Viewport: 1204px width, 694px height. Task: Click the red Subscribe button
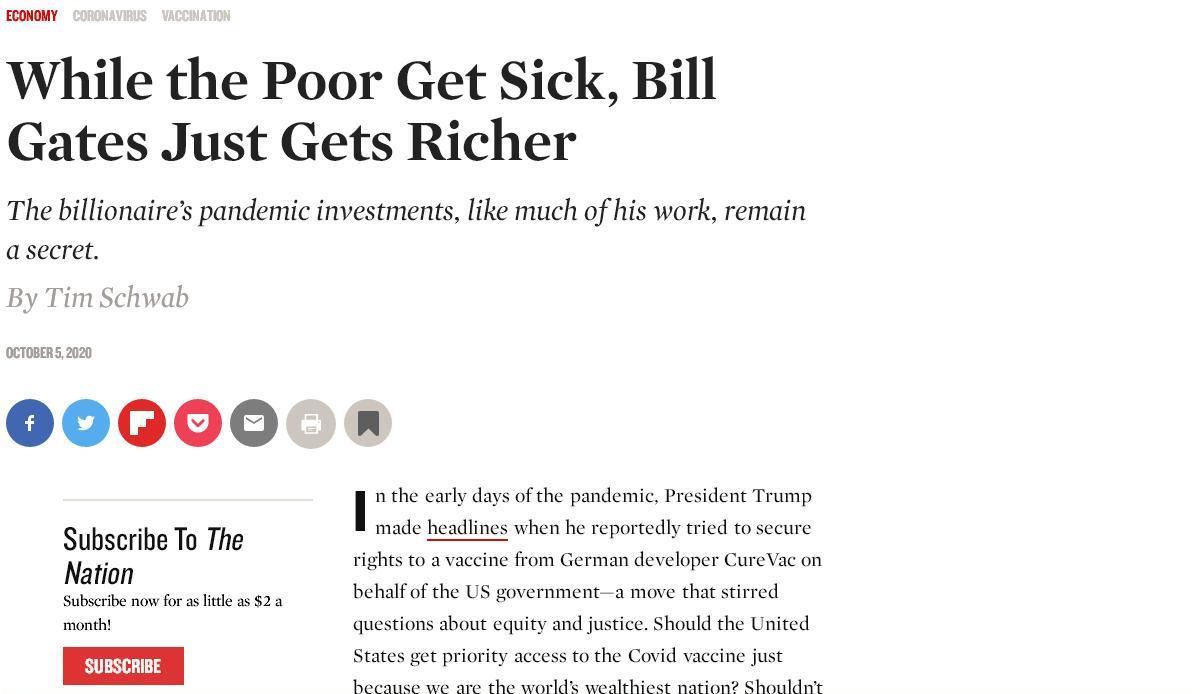[123, 666]
